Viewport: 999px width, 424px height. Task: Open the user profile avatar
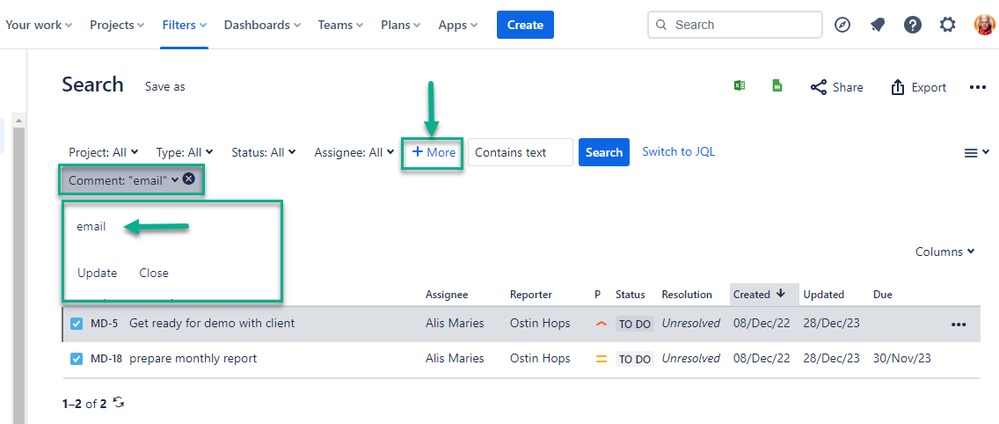point(984,25)
